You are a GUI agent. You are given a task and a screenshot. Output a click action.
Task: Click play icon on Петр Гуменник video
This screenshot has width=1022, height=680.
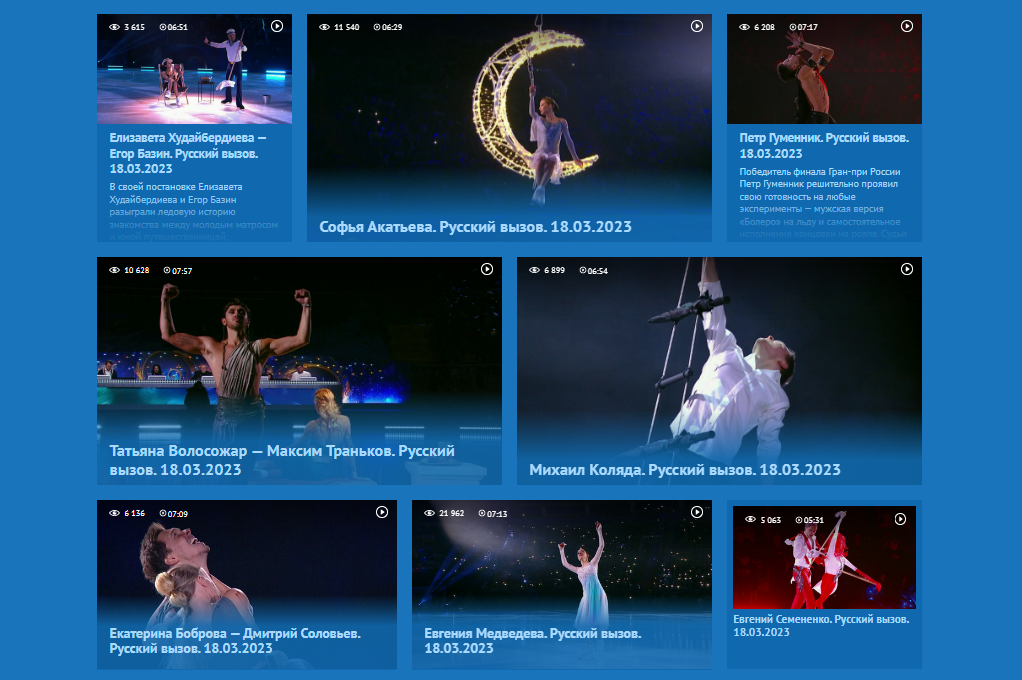coord(907,26)
